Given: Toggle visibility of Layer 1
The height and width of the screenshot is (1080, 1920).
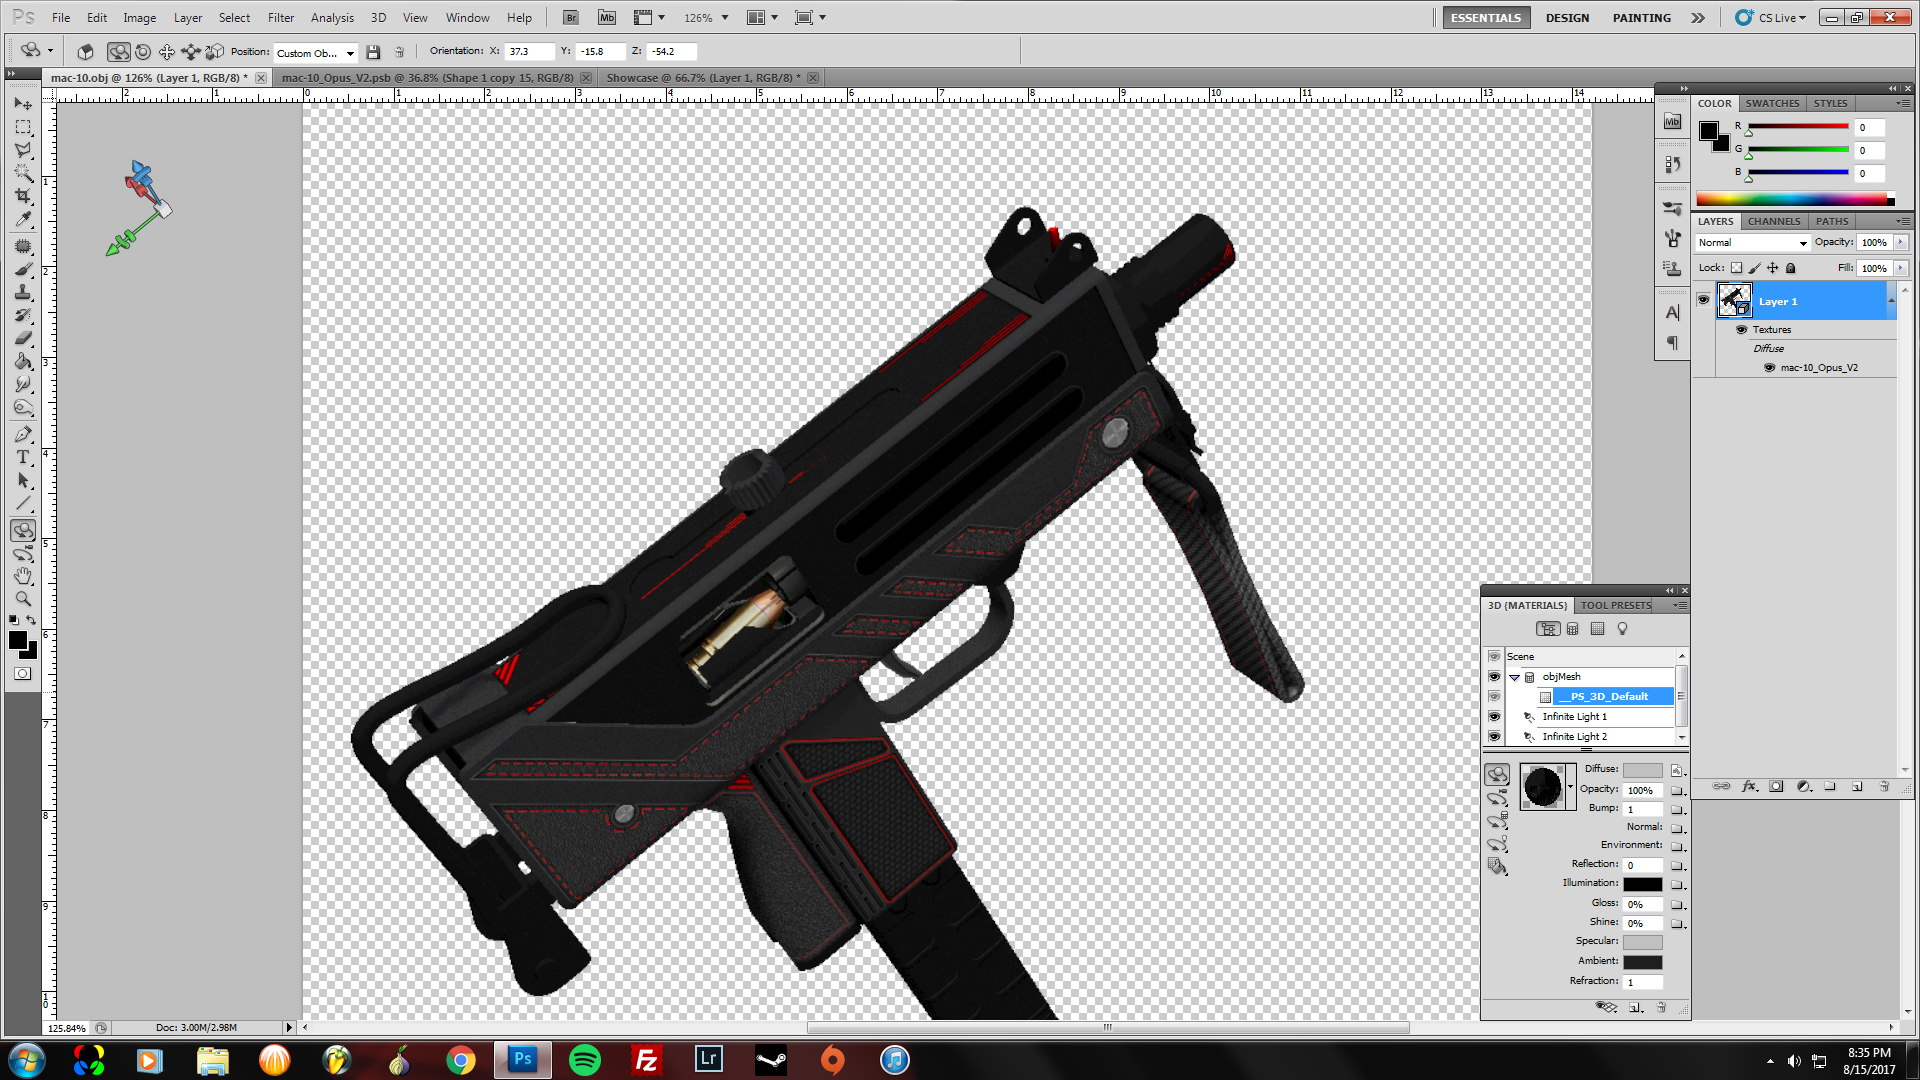Looking at the screenshot, I should [x=1703, y=300].
